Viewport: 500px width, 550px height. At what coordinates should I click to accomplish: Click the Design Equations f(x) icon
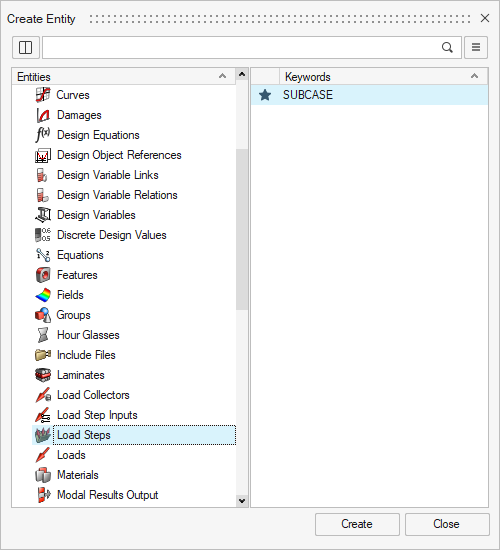click(43, 135)
